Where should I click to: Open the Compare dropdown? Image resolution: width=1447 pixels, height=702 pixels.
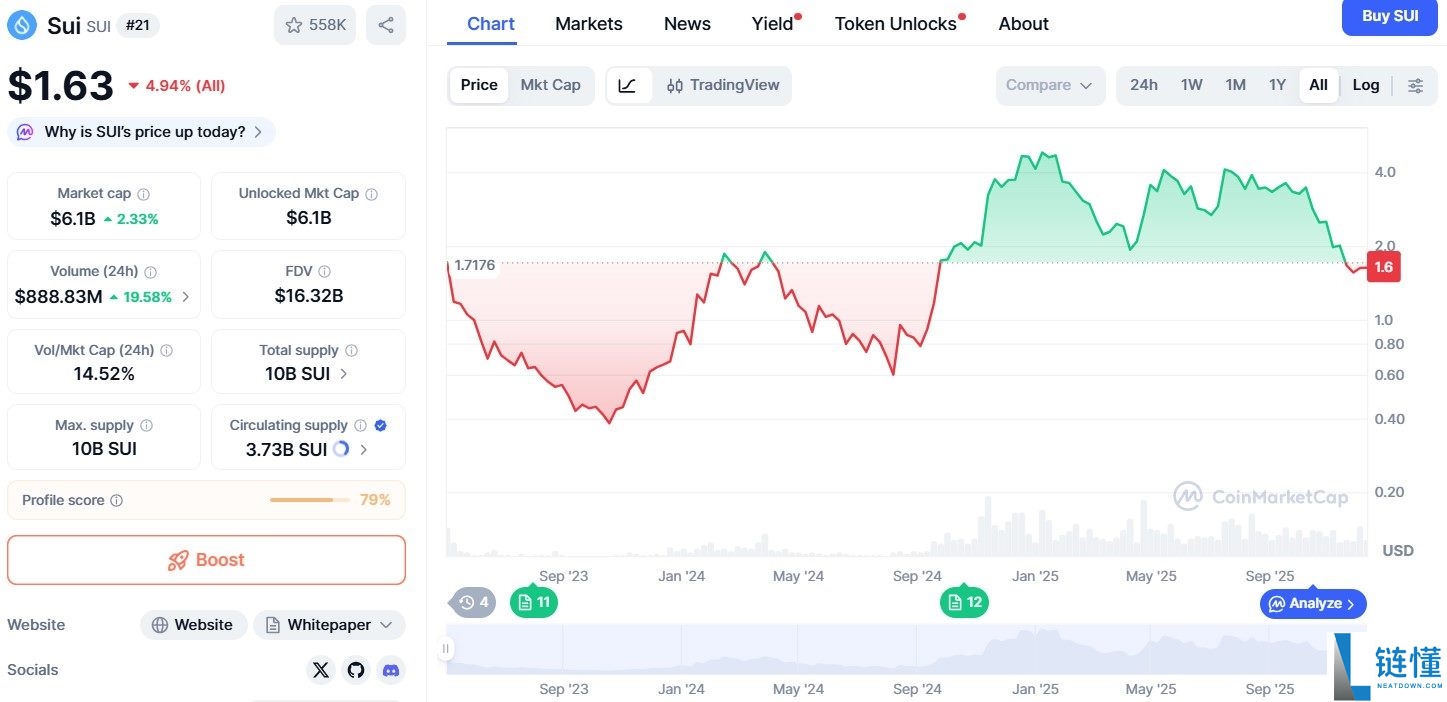coord(1049,85)
